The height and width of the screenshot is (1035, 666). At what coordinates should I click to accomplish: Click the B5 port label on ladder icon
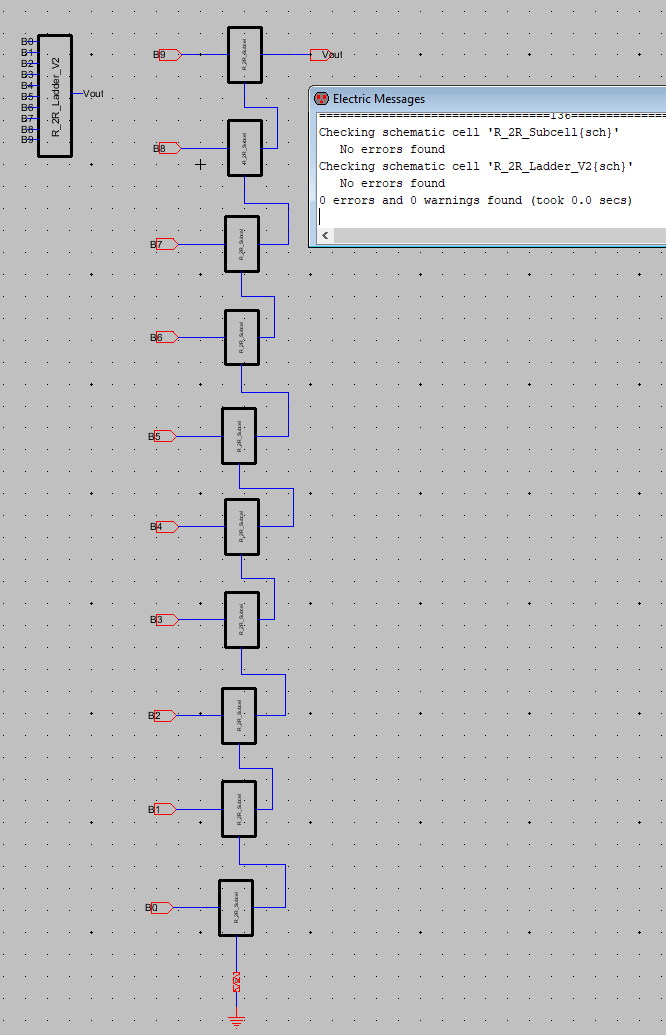tap(27, 96)
